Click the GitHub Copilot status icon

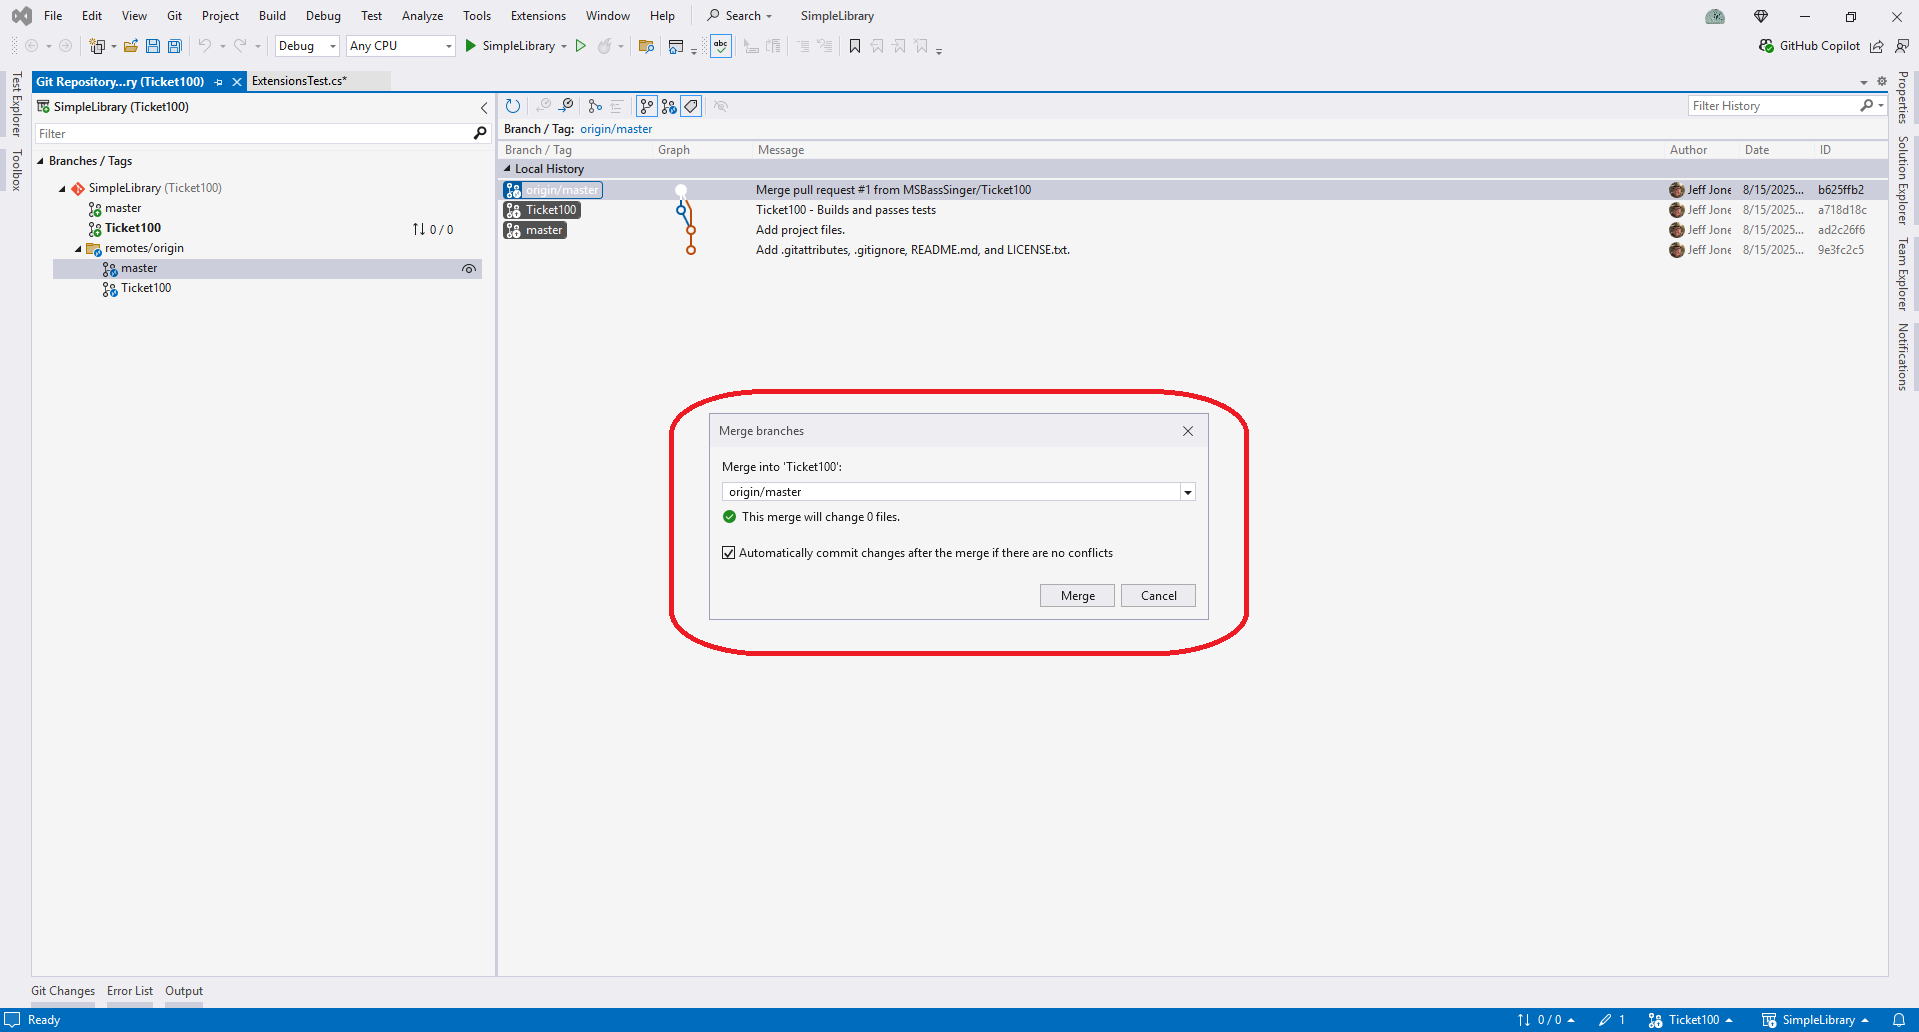(1766, 46)
